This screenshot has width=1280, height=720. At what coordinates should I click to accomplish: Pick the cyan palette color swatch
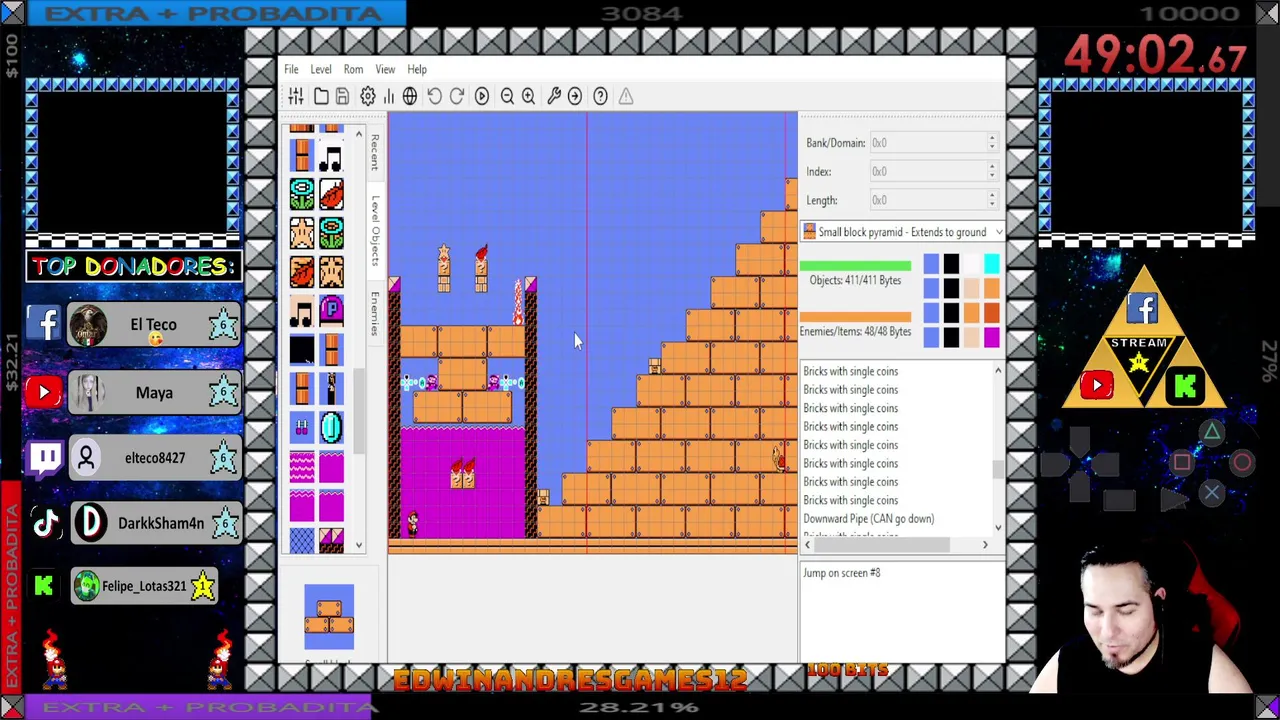991,264
